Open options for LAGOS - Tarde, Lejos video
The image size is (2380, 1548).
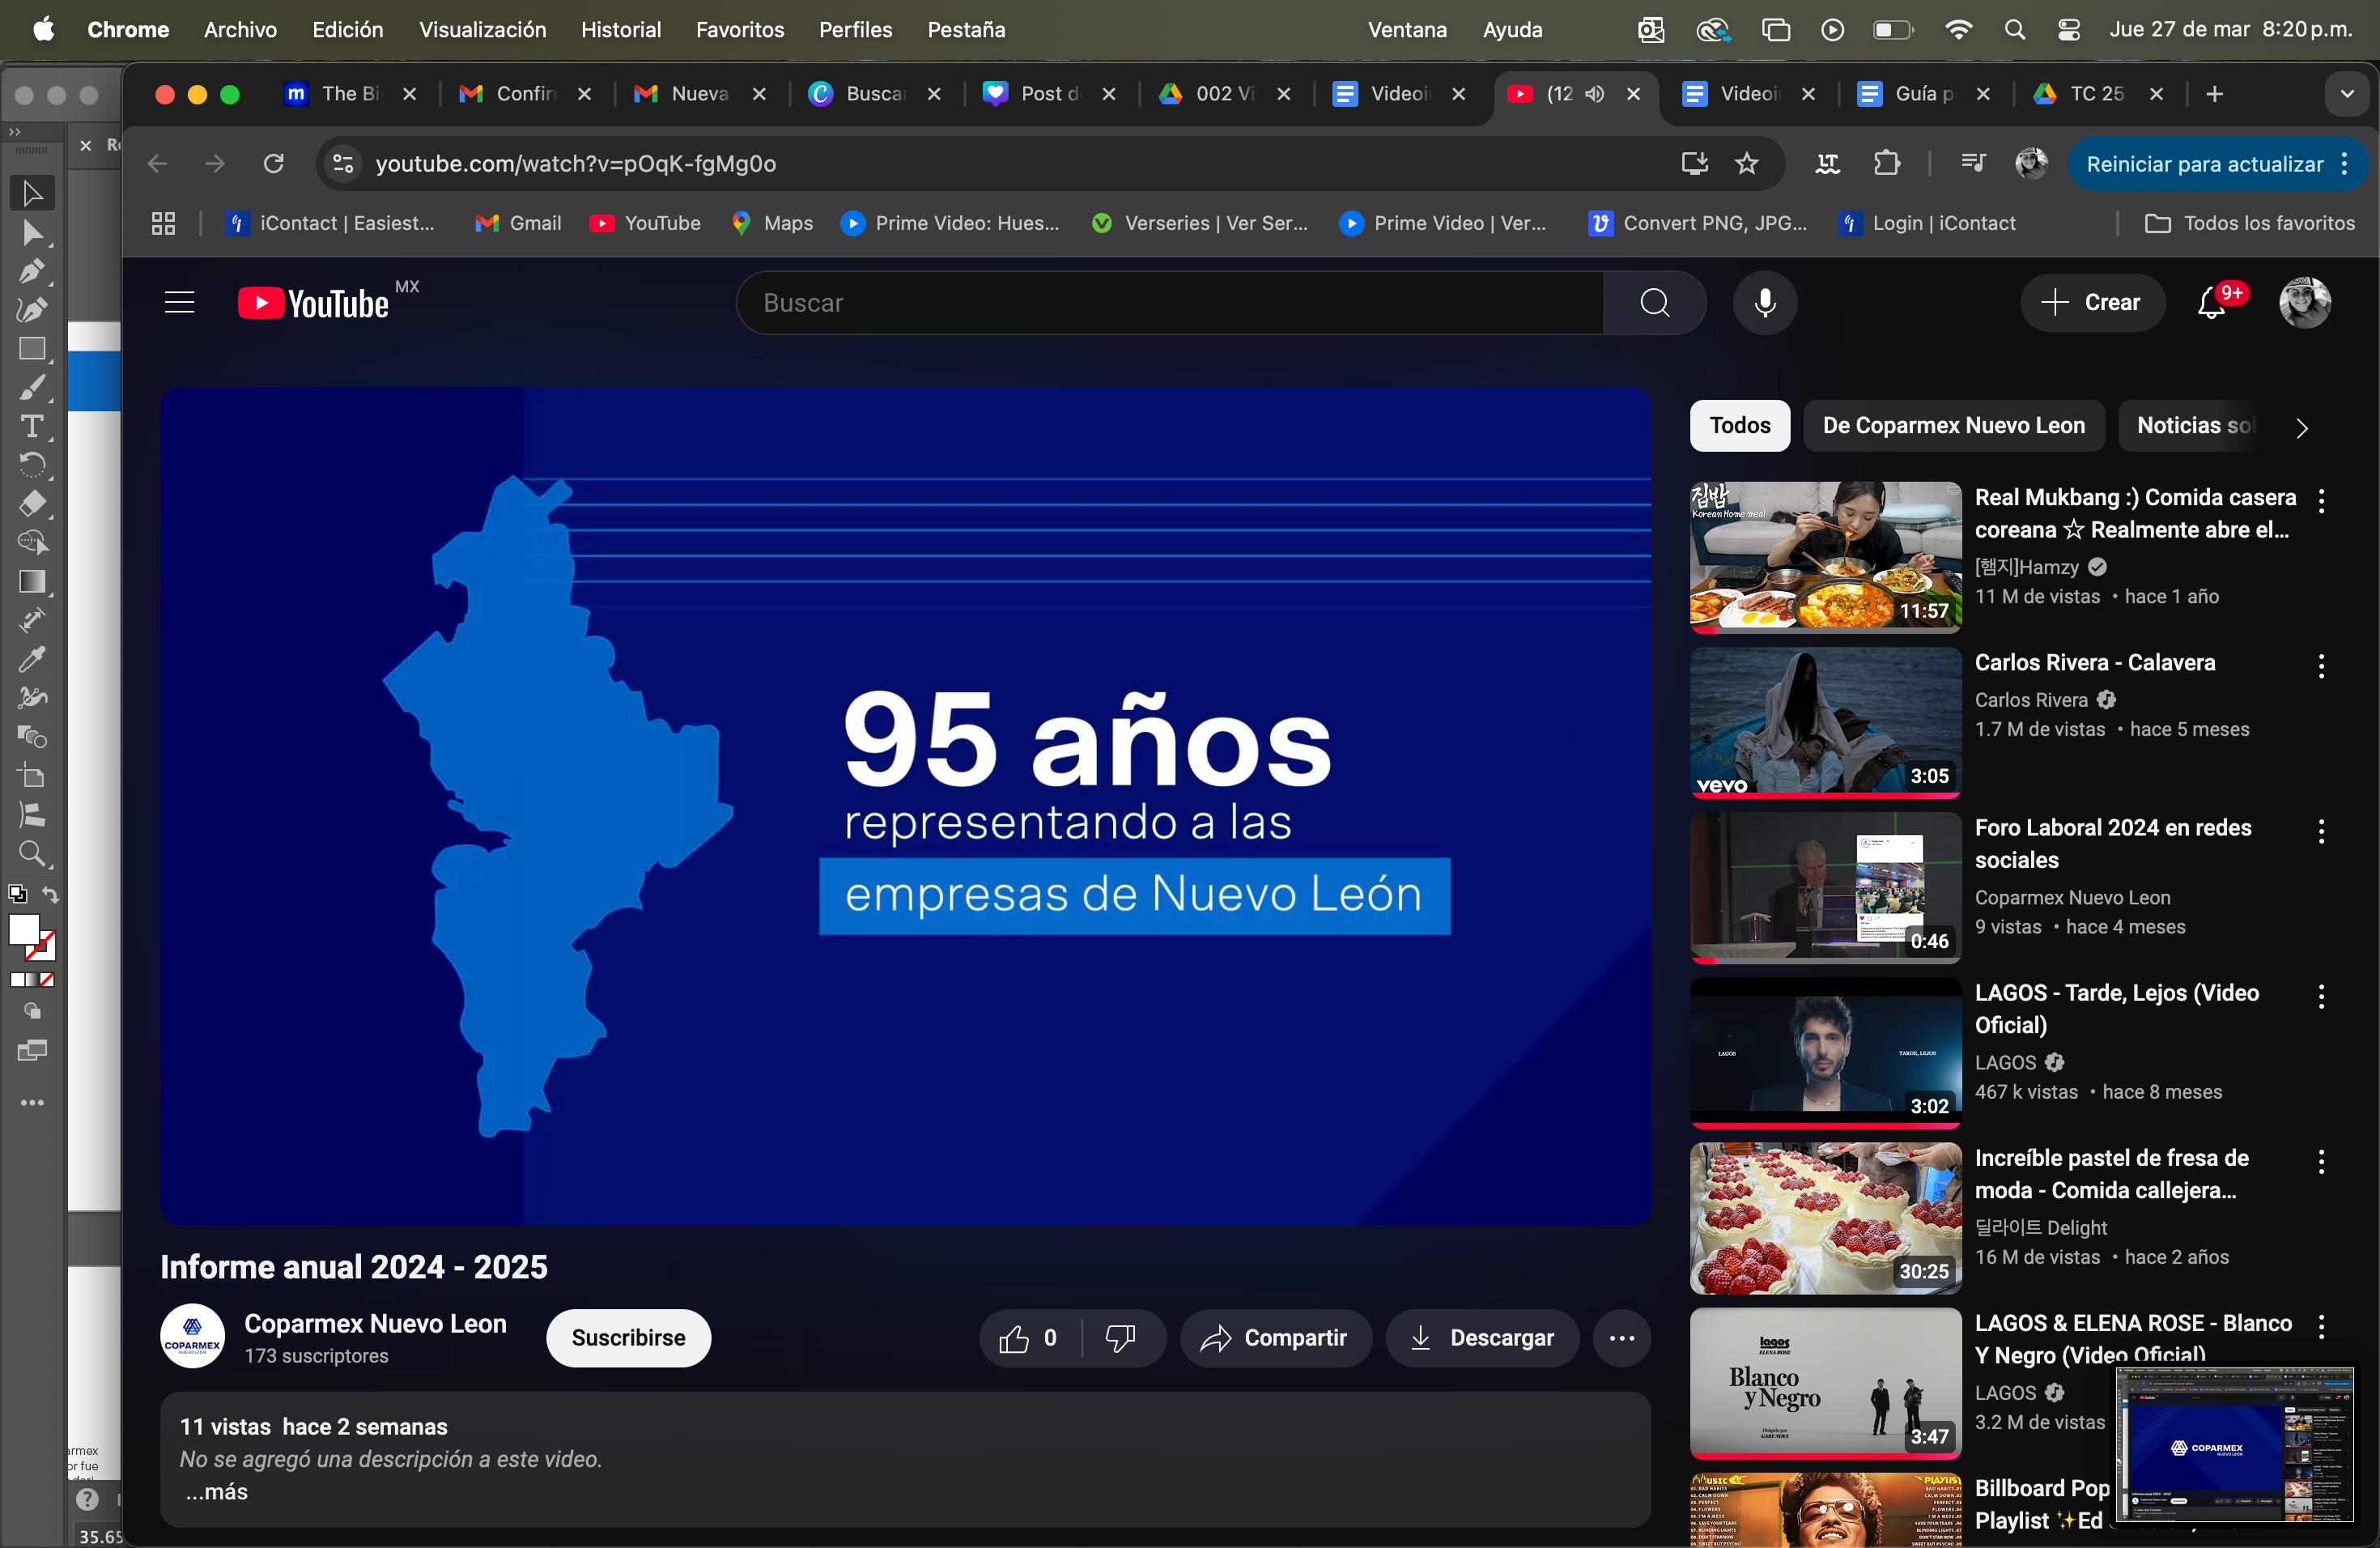tap(2321, 996)
